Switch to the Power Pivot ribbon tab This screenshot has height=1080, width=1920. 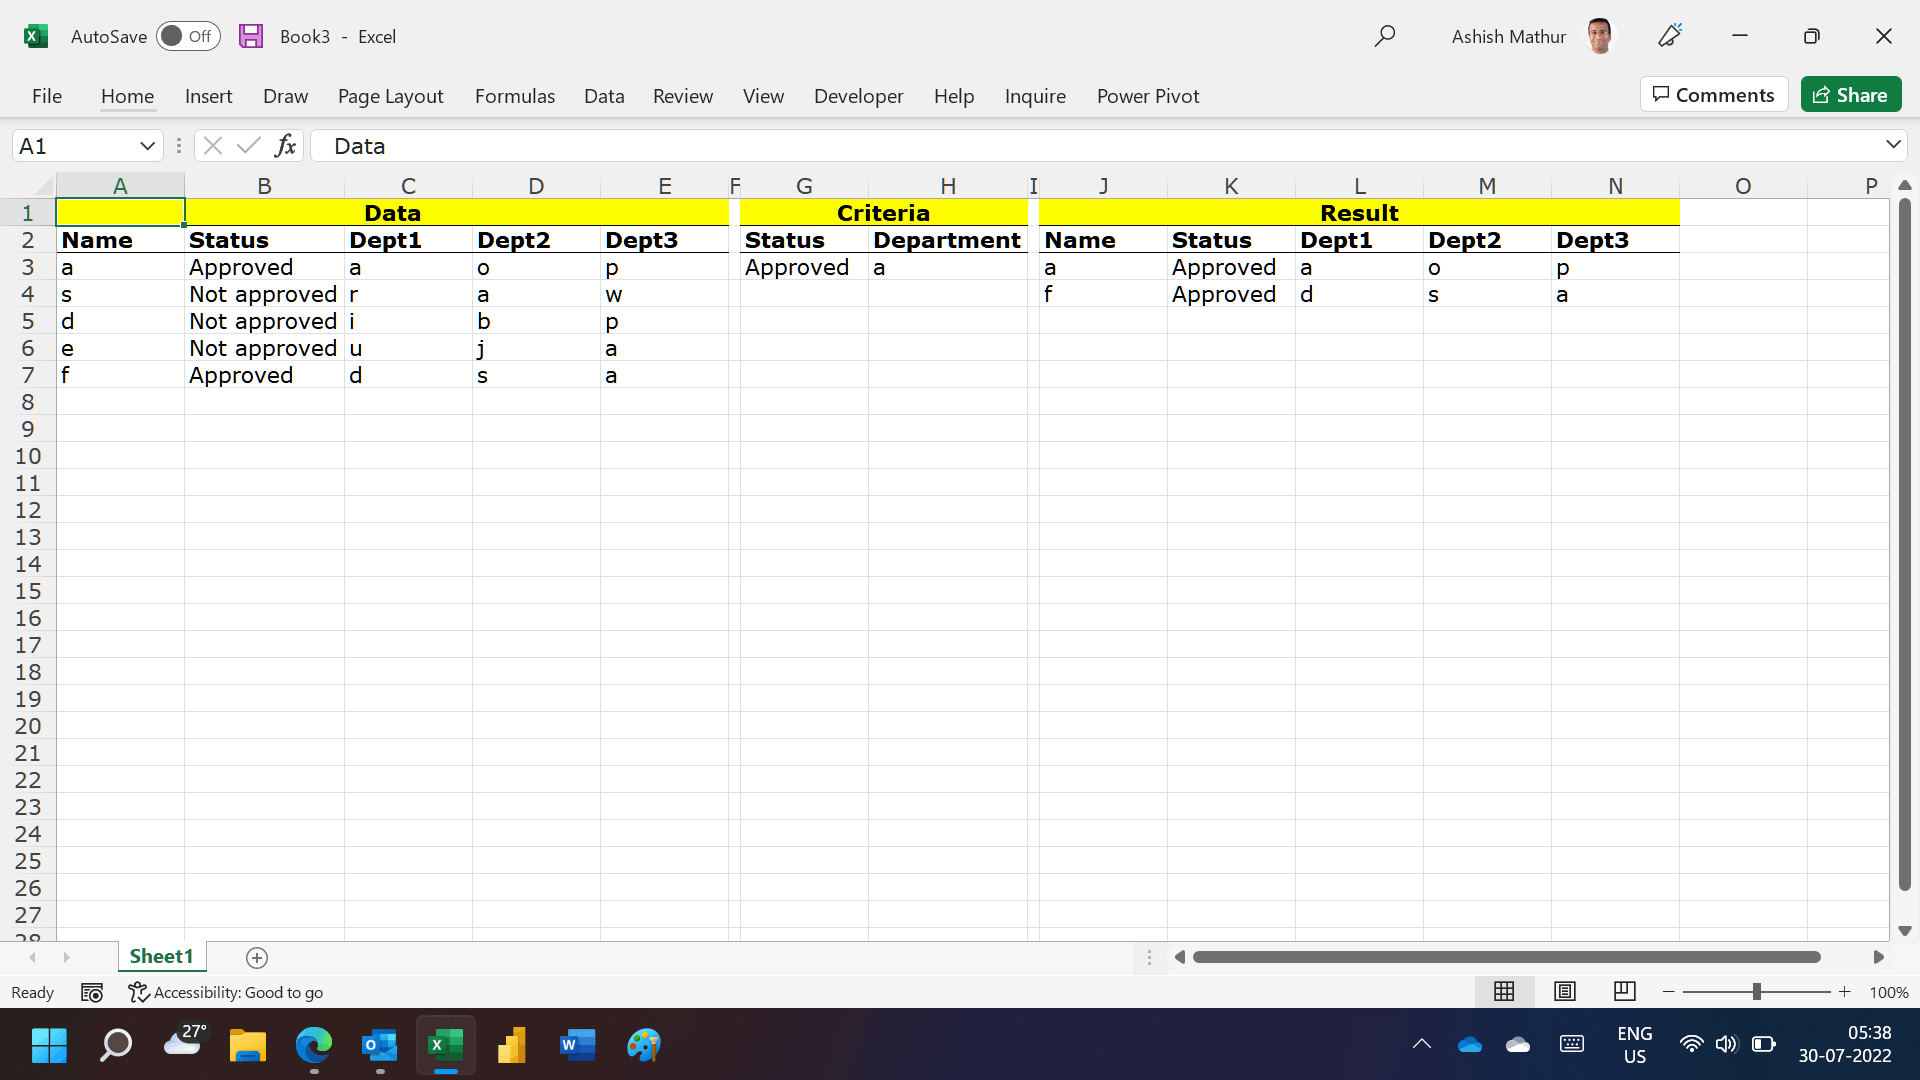1148,96
